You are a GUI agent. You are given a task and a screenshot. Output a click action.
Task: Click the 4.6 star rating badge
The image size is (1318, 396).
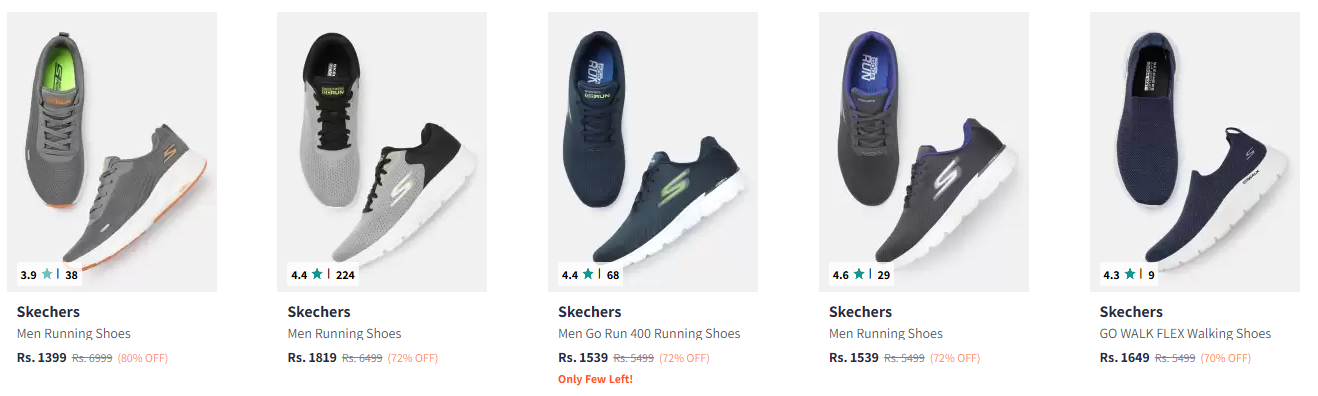[862, 274]
